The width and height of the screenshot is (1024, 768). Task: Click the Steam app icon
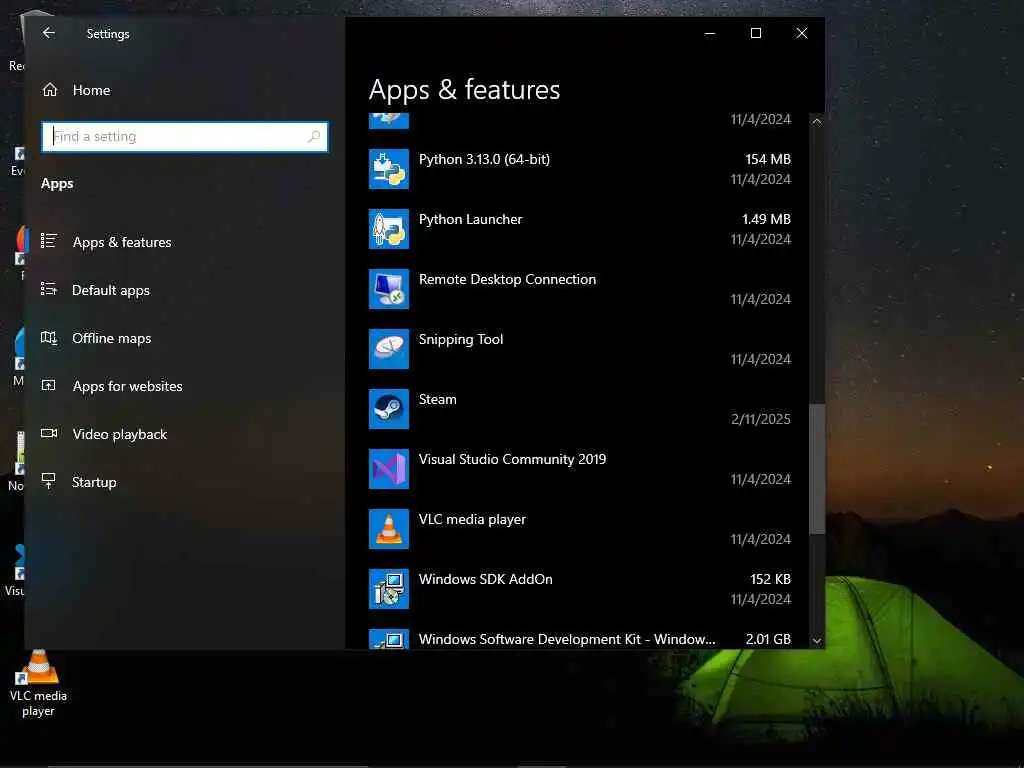(x=389, y=409)
